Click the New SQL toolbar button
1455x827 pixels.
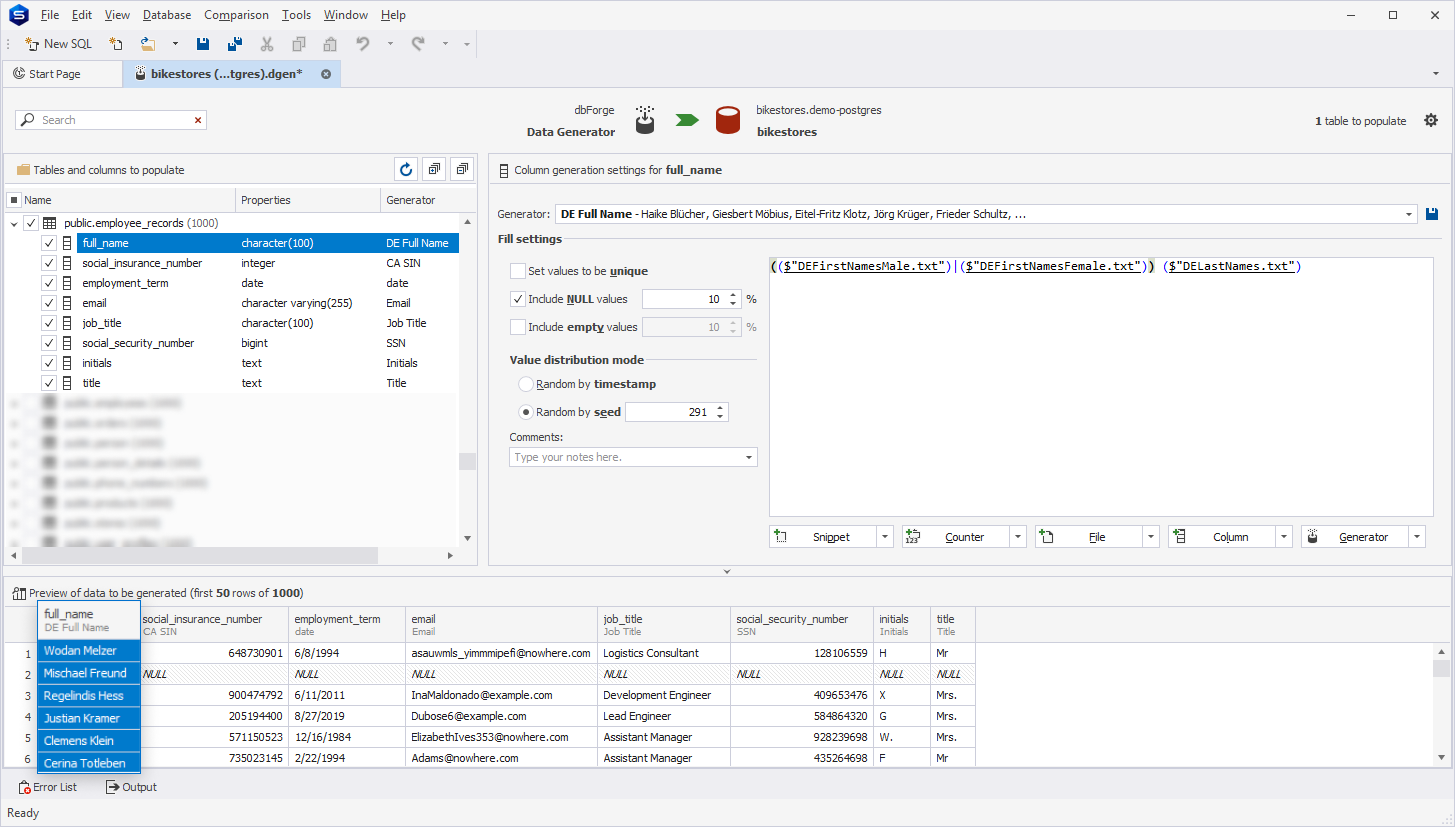[59, 44]
